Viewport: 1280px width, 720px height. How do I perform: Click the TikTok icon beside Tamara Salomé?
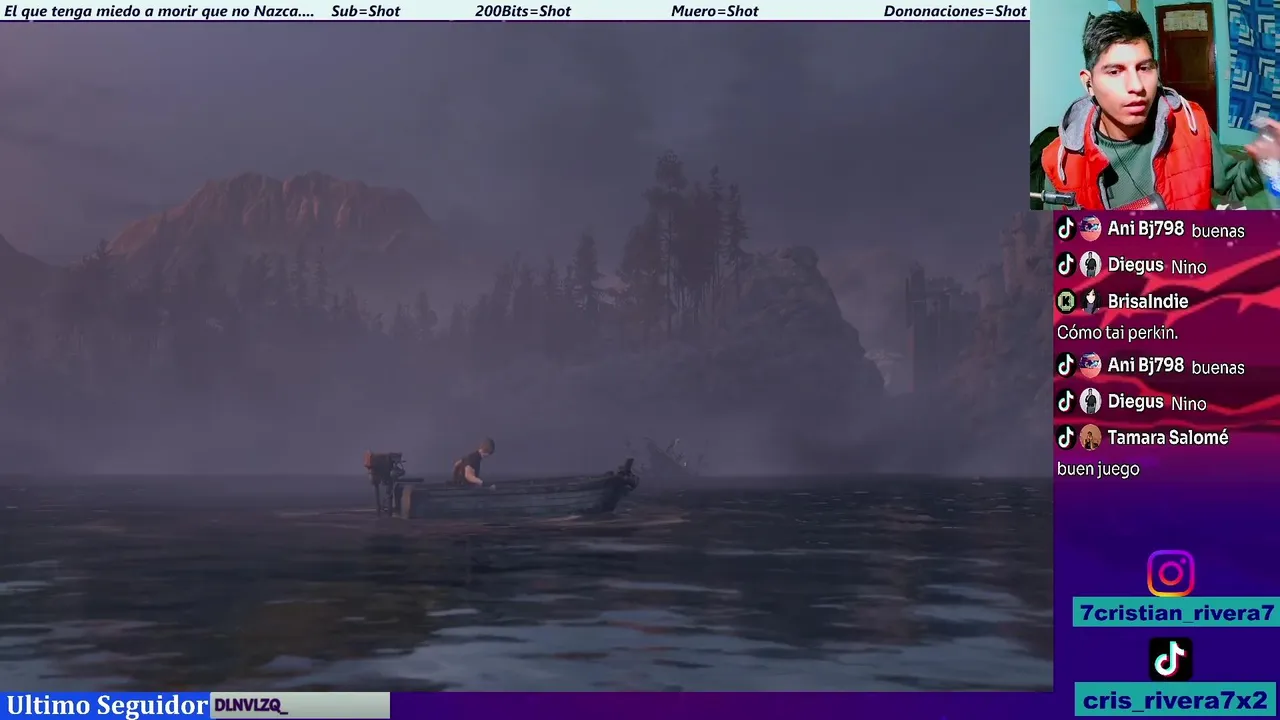coord(1066,437)
